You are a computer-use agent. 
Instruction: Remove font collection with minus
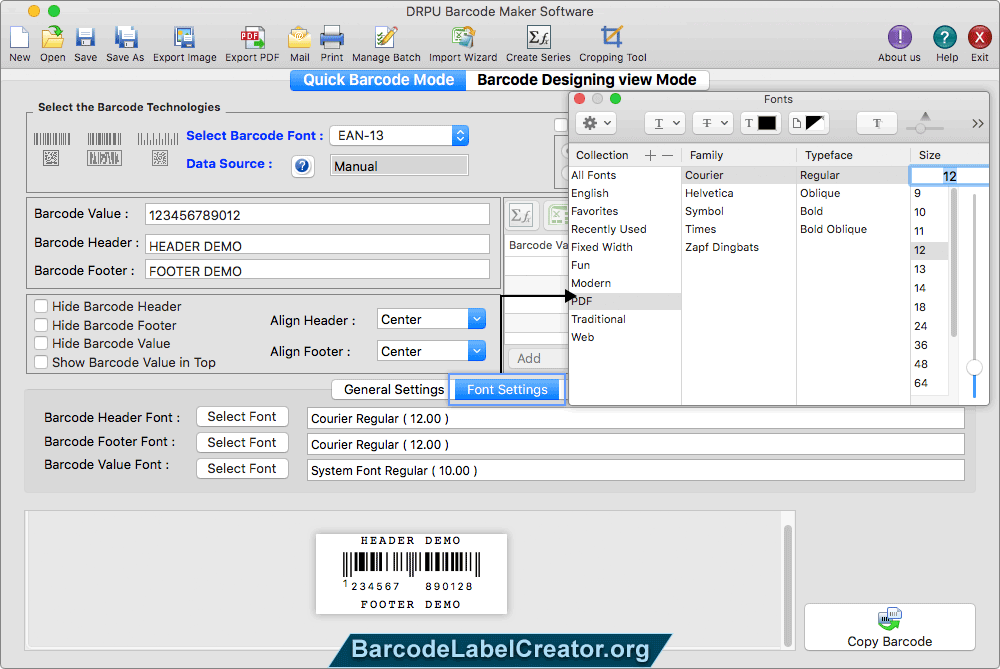(667, 155)
